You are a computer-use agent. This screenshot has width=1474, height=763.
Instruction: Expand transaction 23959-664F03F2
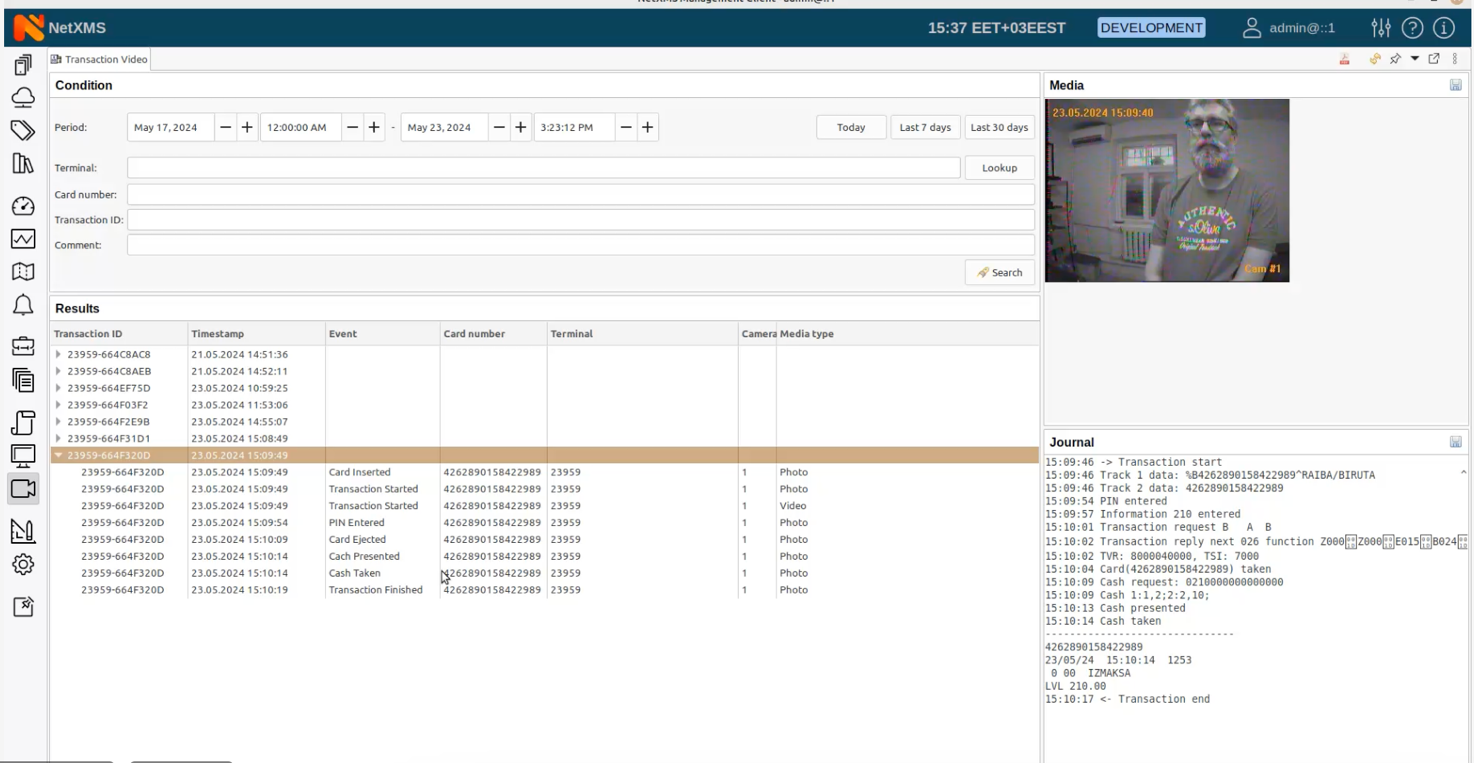coord(58,405)
